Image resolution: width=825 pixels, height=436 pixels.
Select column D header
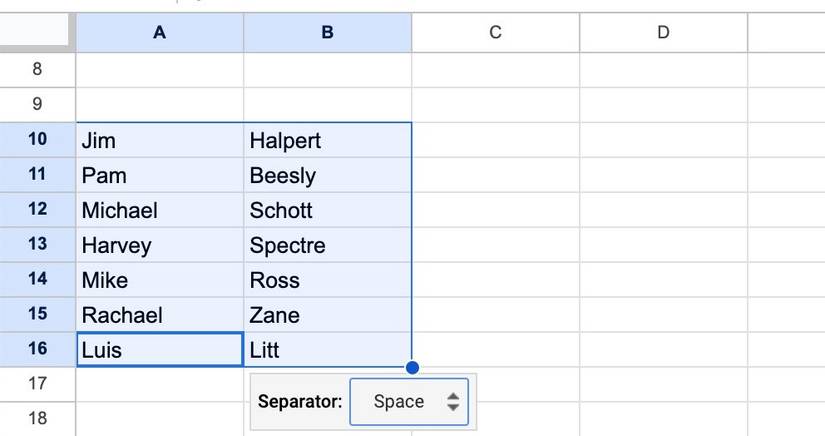point(663,32)
